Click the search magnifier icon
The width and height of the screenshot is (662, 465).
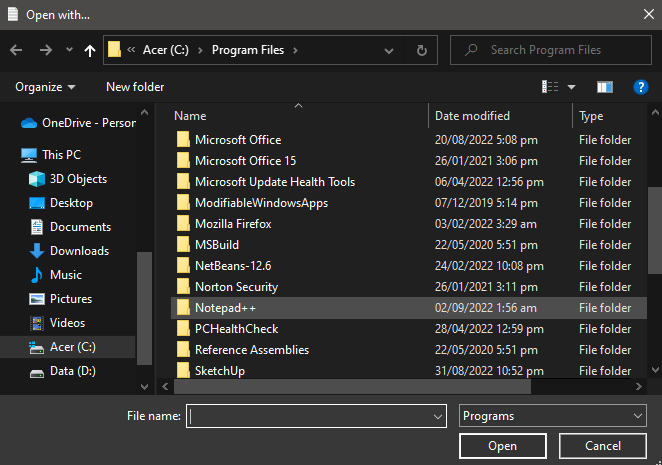coord(471,50)
